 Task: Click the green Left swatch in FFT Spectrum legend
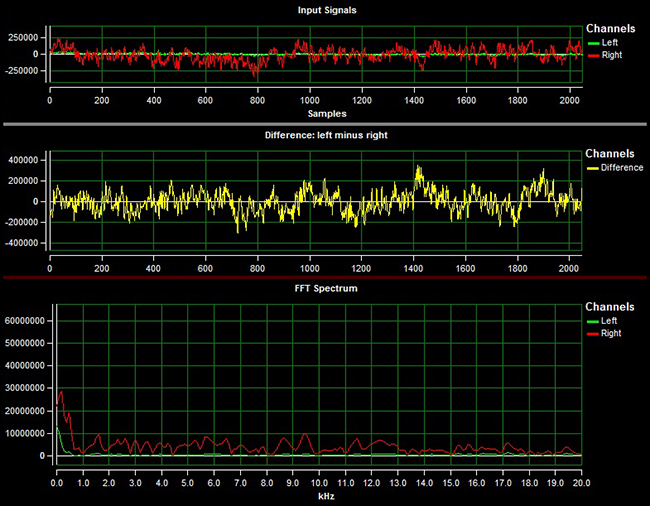point(592,321)
